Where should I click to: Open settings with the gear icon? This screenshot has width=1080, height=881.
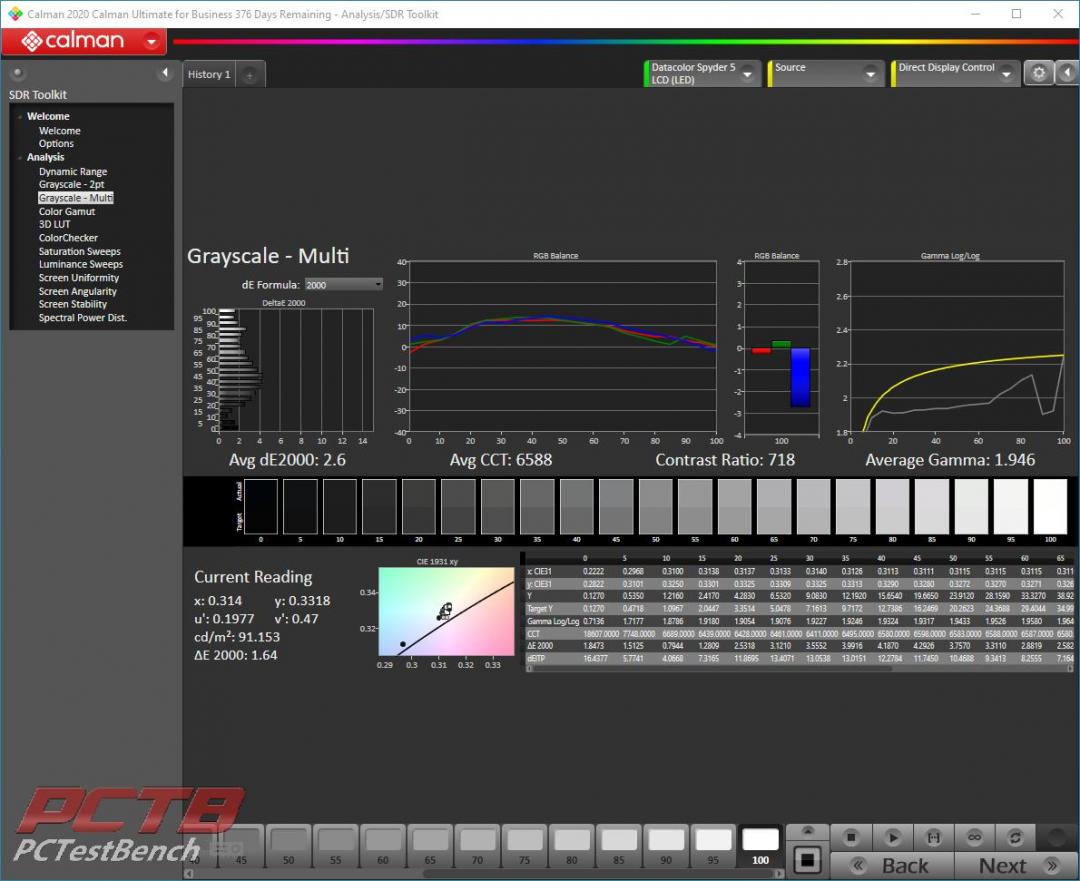(x=1040, y=73)
